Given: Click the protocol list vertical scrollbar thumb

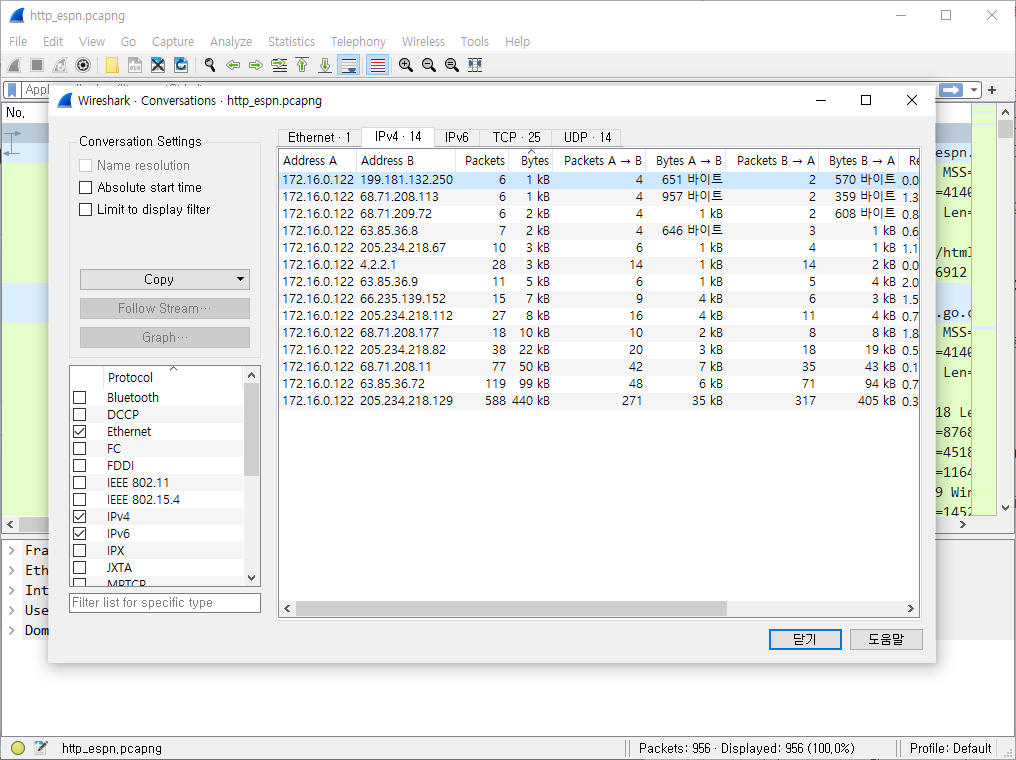Looking at the screenshot, I should click(x=252, y=430).
